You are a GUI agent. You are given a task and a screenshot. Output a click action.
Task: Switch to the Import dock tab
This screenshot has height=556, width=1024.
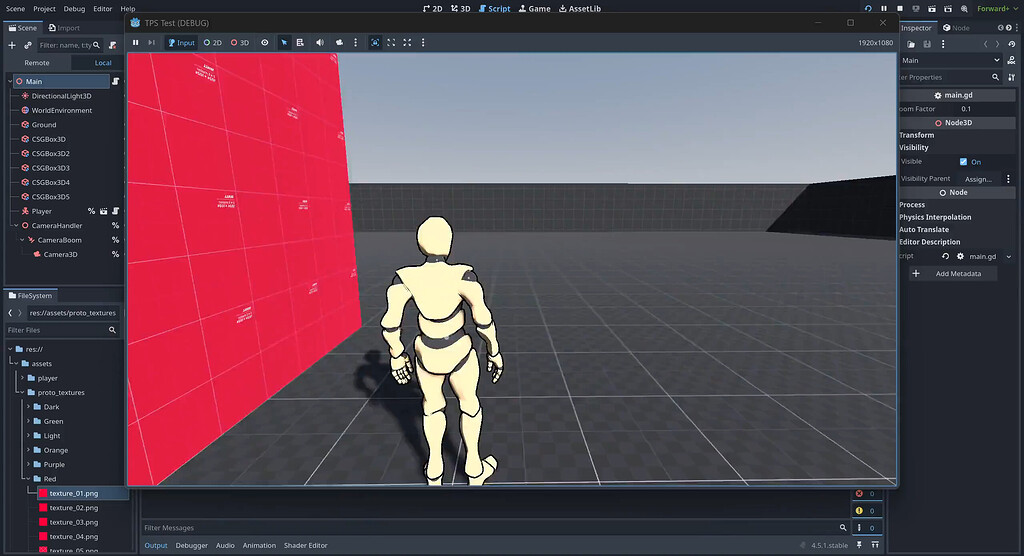63,27
